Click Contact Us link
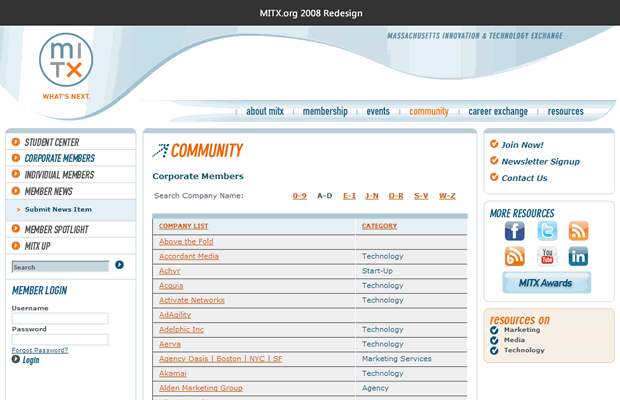This screenshot has width=620, height=400. pos(524,178)
